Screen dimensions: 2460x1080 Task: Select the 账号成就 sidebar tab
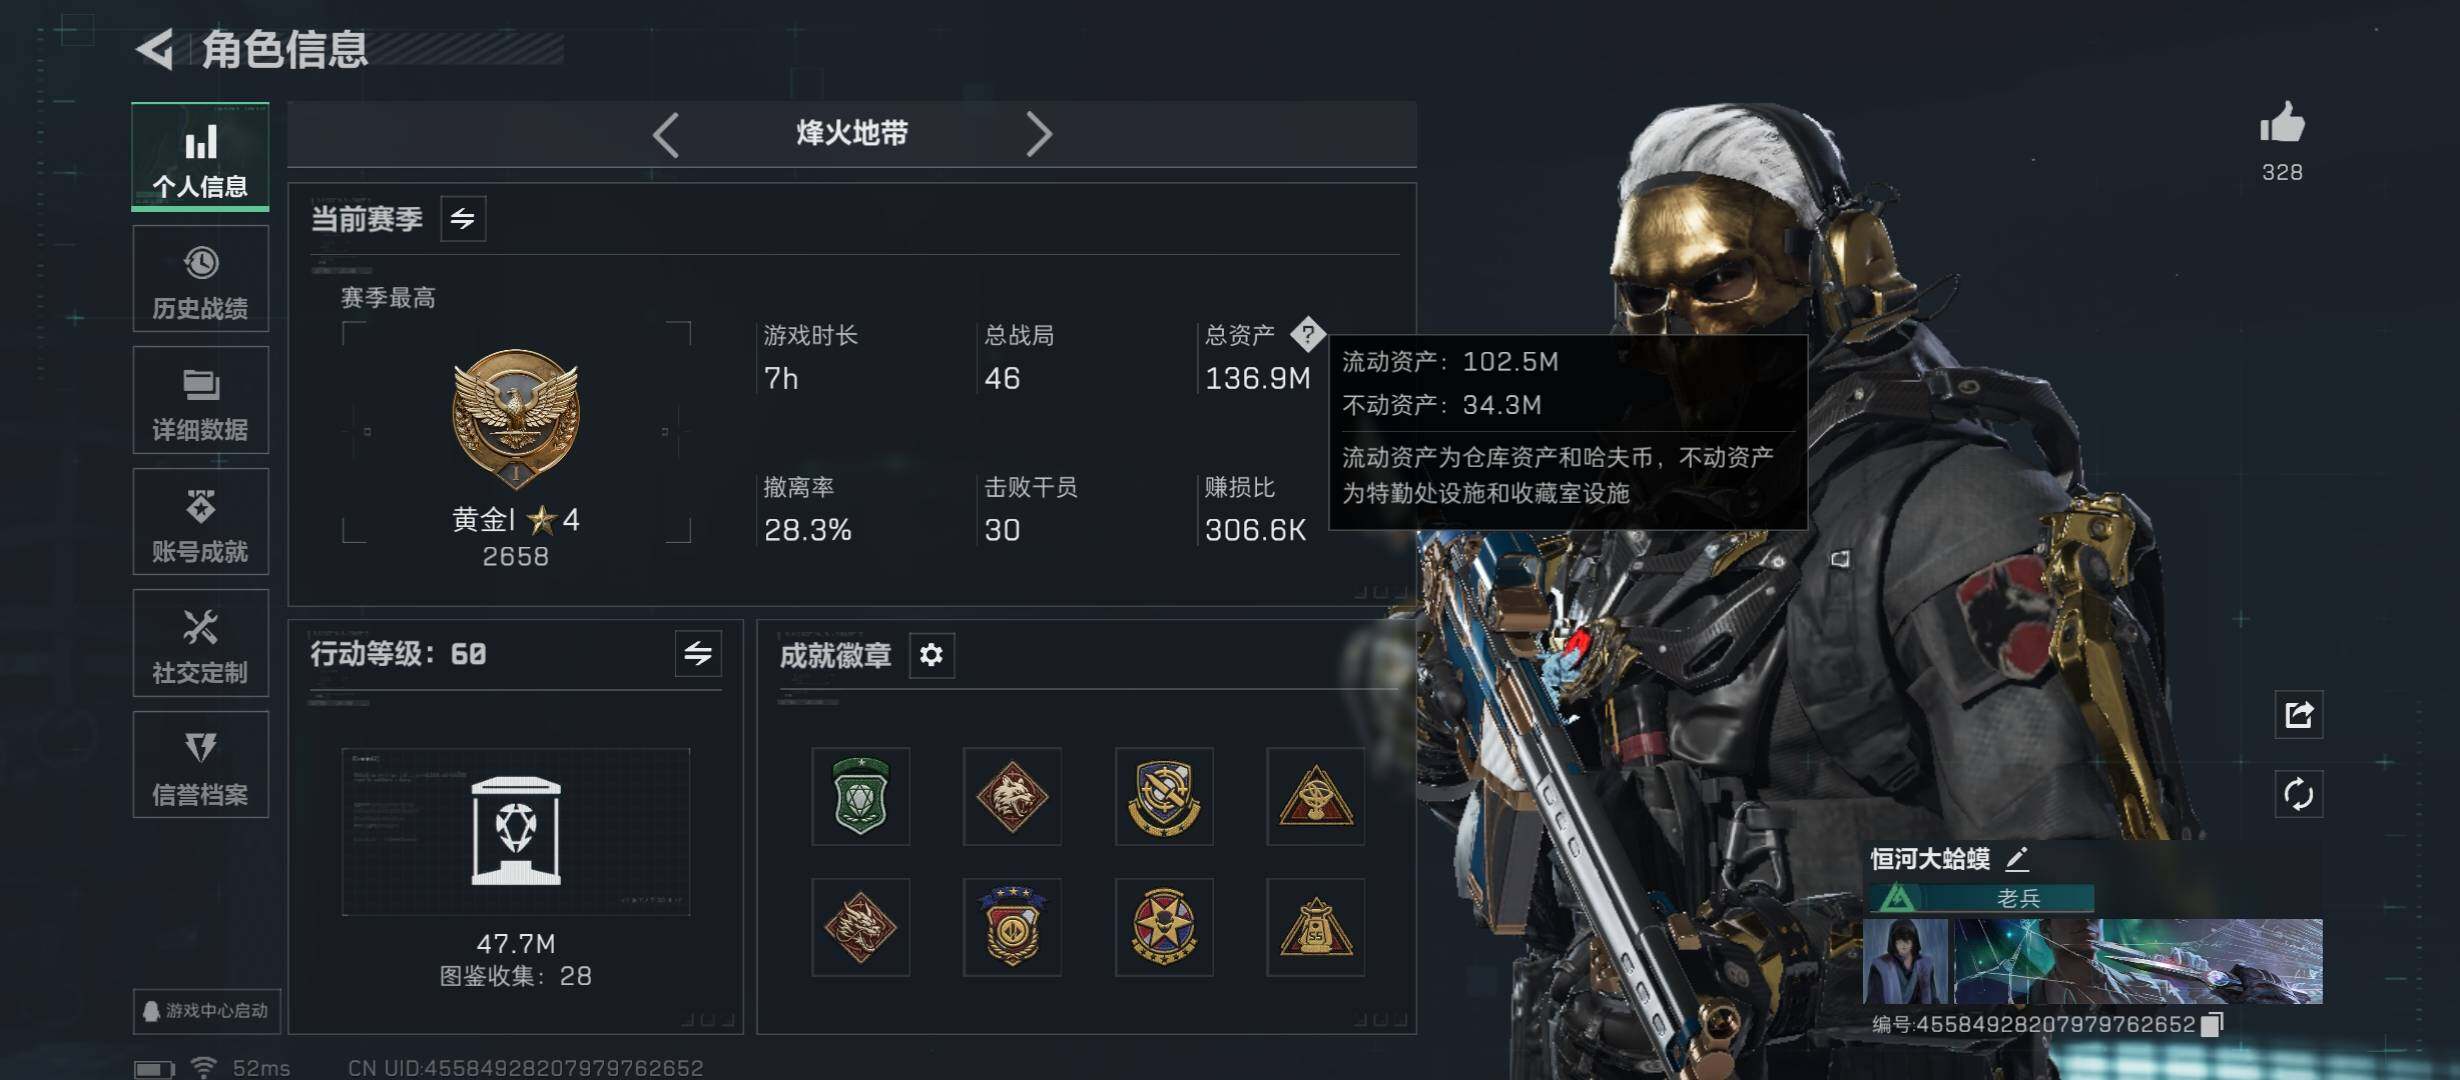point(200,522)
